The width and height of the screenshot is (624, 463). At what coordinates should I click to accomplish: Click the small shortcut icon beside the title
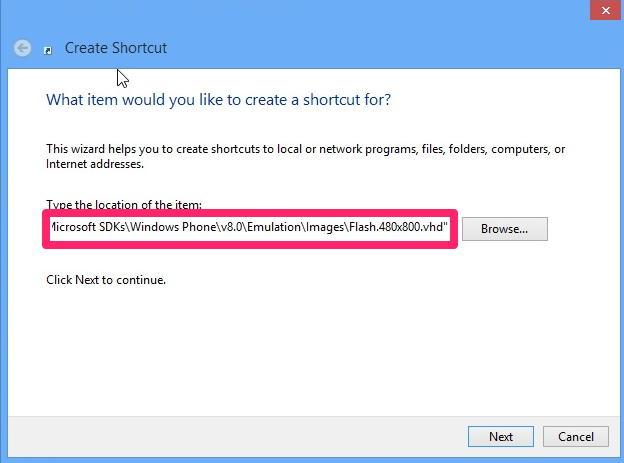(x=47, y=49)
